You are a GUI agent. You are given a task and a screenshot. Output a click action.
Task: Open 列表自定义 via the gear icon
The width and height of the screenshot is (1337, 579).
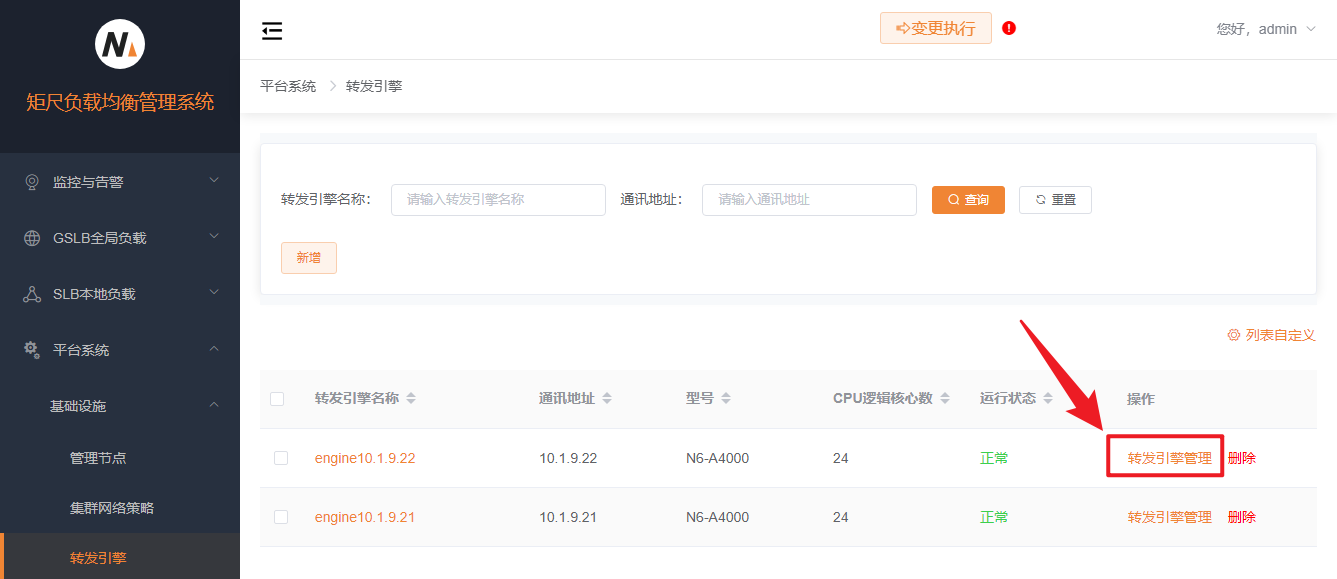click(x=1232, y=335)
